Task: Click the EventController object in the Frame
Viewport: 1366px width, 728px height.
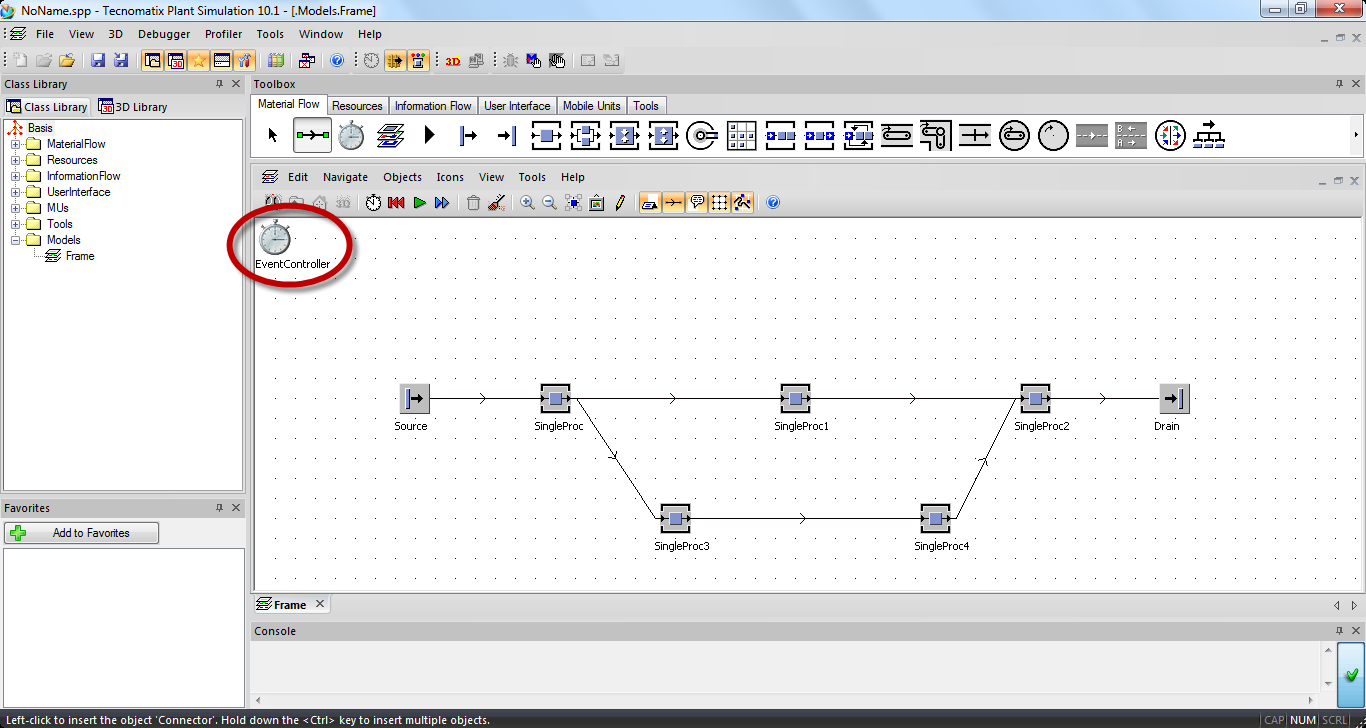Action: tap(275, 239)
